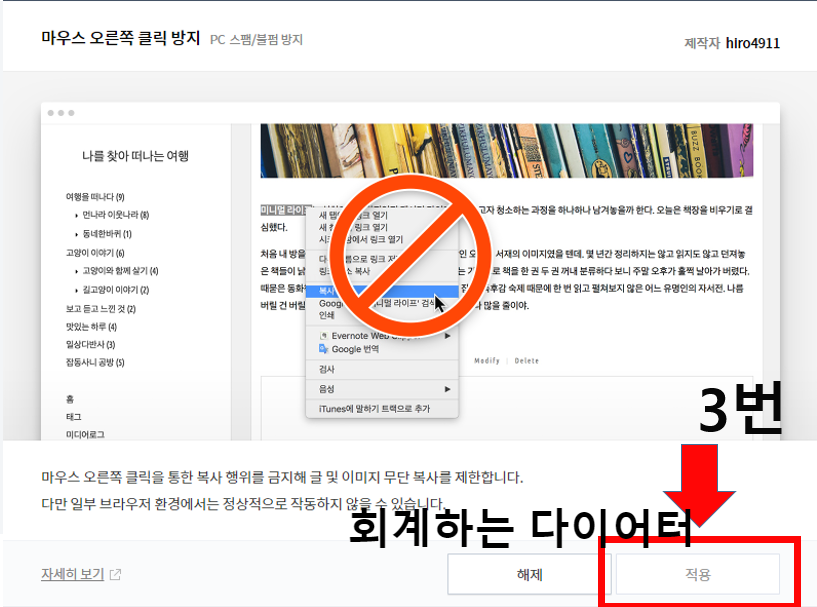The width and height of the screenshot is (817, 607).
Task: Click the 적용 button
Action: 698,574
